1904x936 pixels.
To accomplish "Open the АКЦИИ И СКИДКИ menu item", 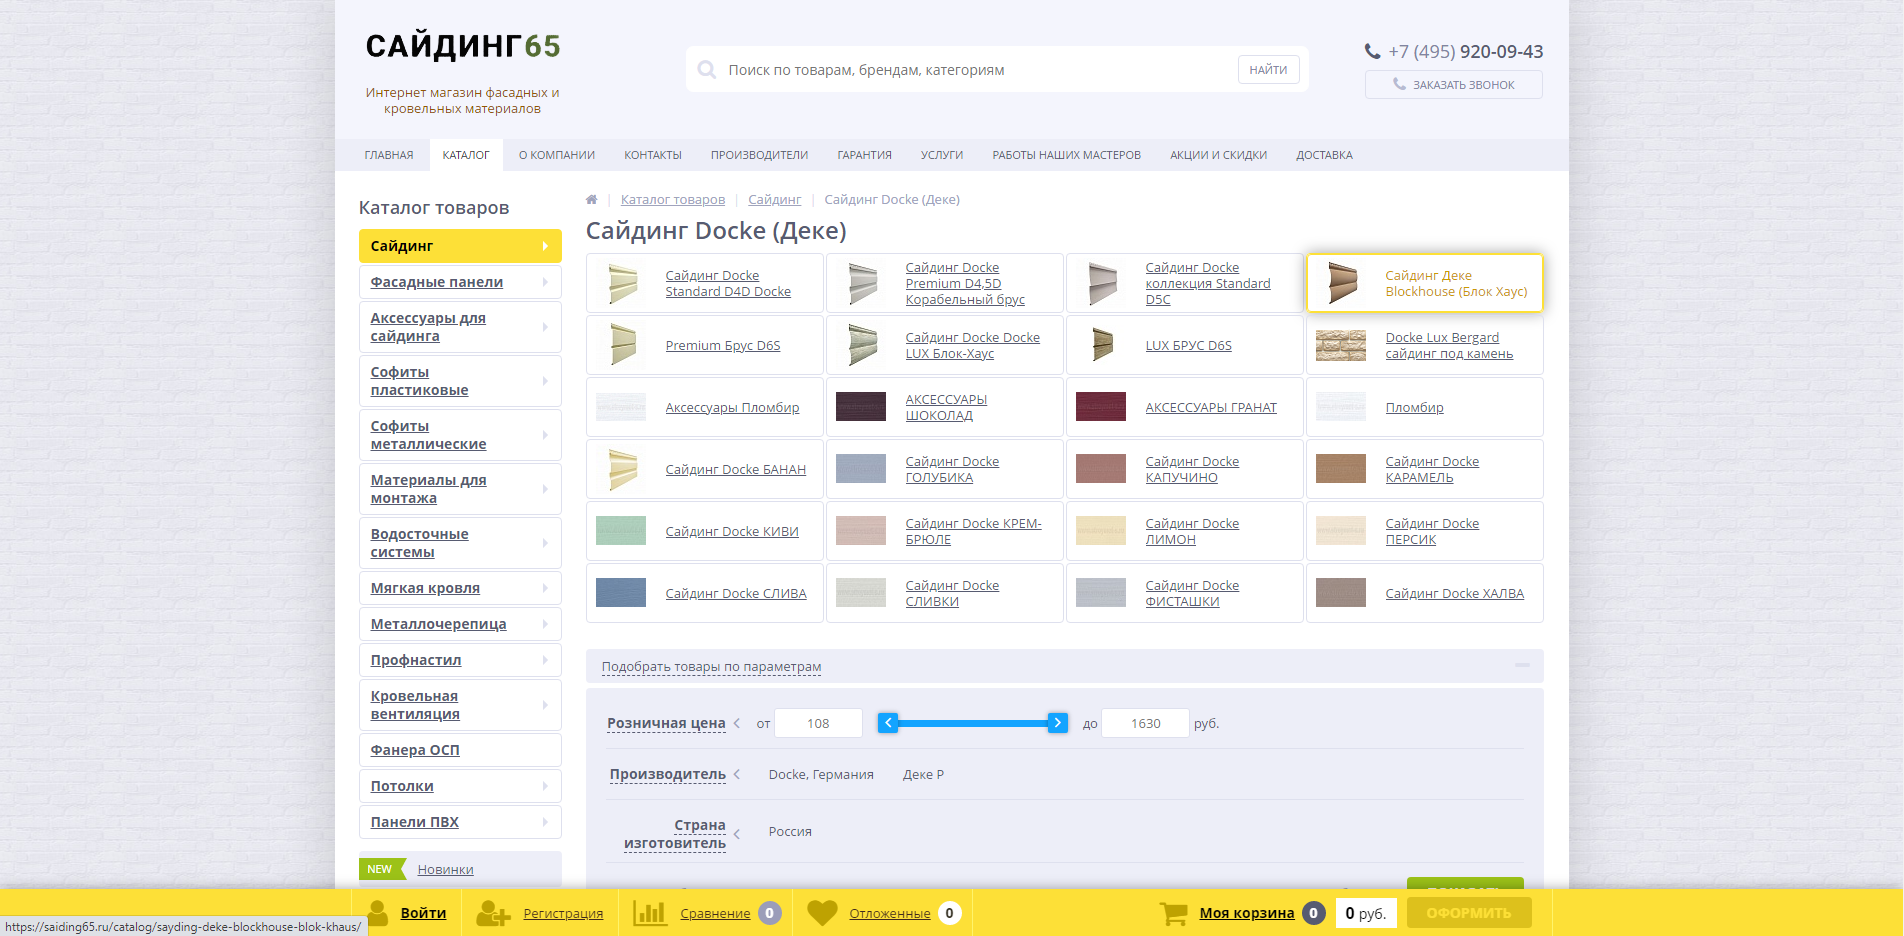I will (1218, 155).
